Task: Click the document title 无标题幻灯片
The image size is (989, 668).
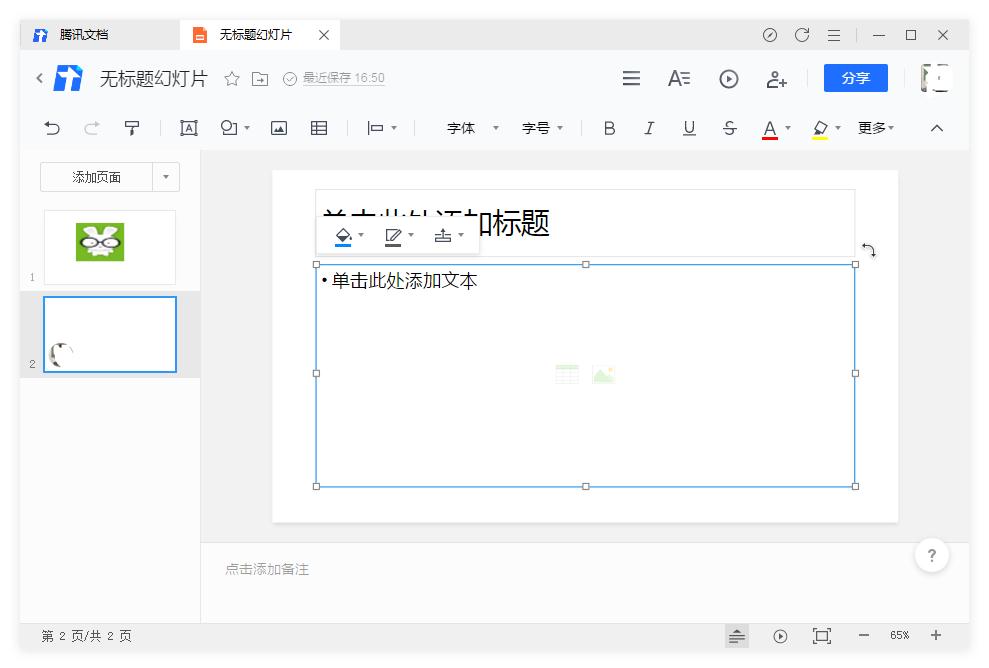Action: (153, 79)
